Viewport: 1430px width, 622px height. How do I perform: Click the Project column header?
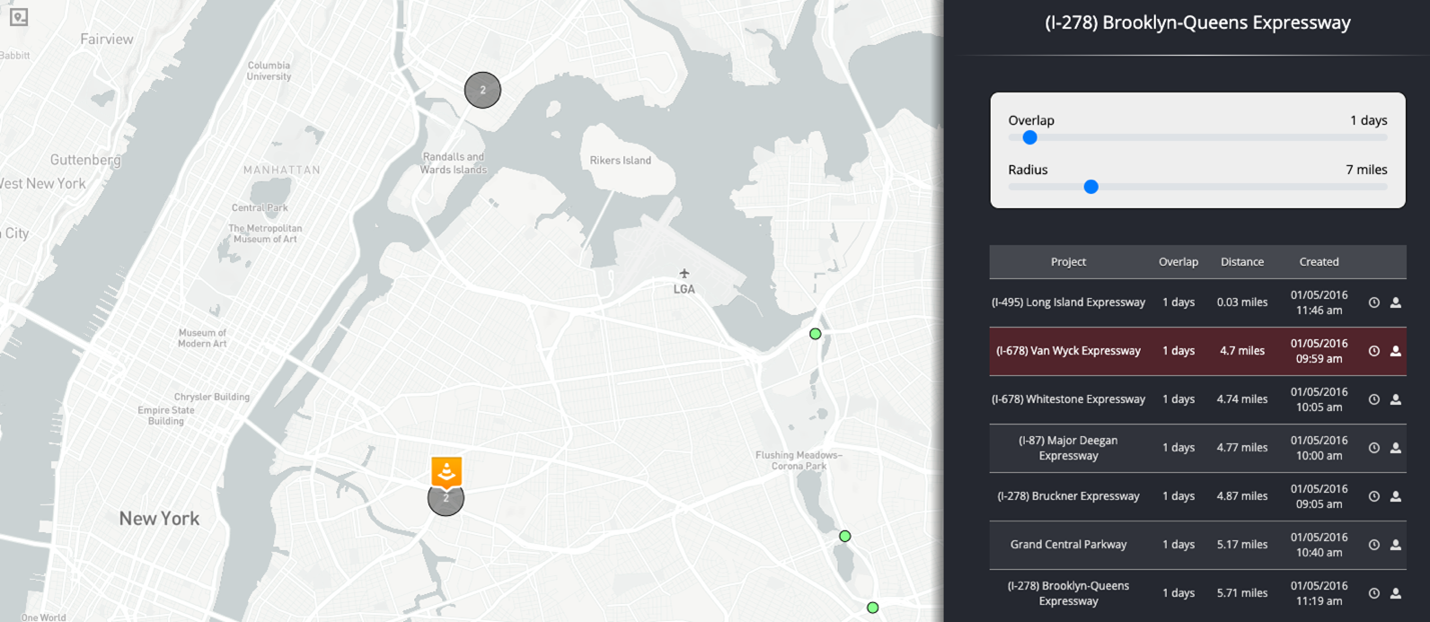1068,262
